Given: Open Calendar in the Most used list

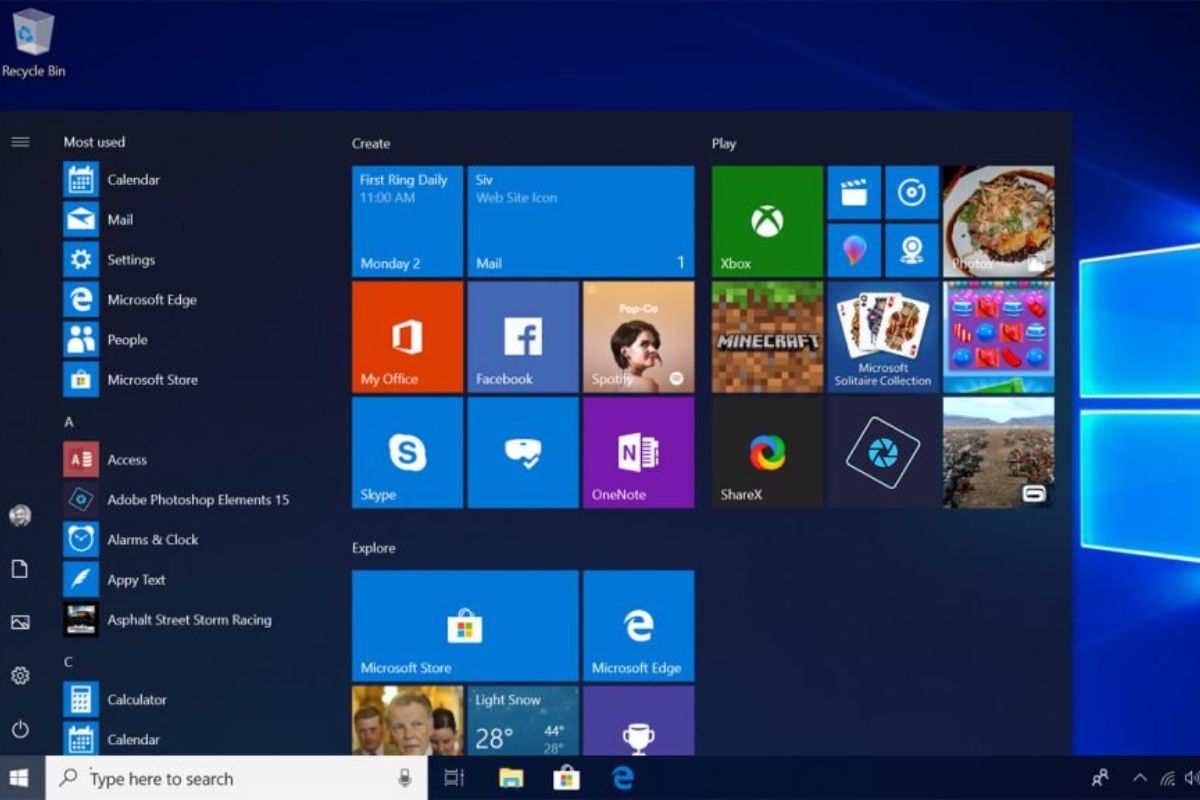Looking at the screenshot, I should point(190,180).
